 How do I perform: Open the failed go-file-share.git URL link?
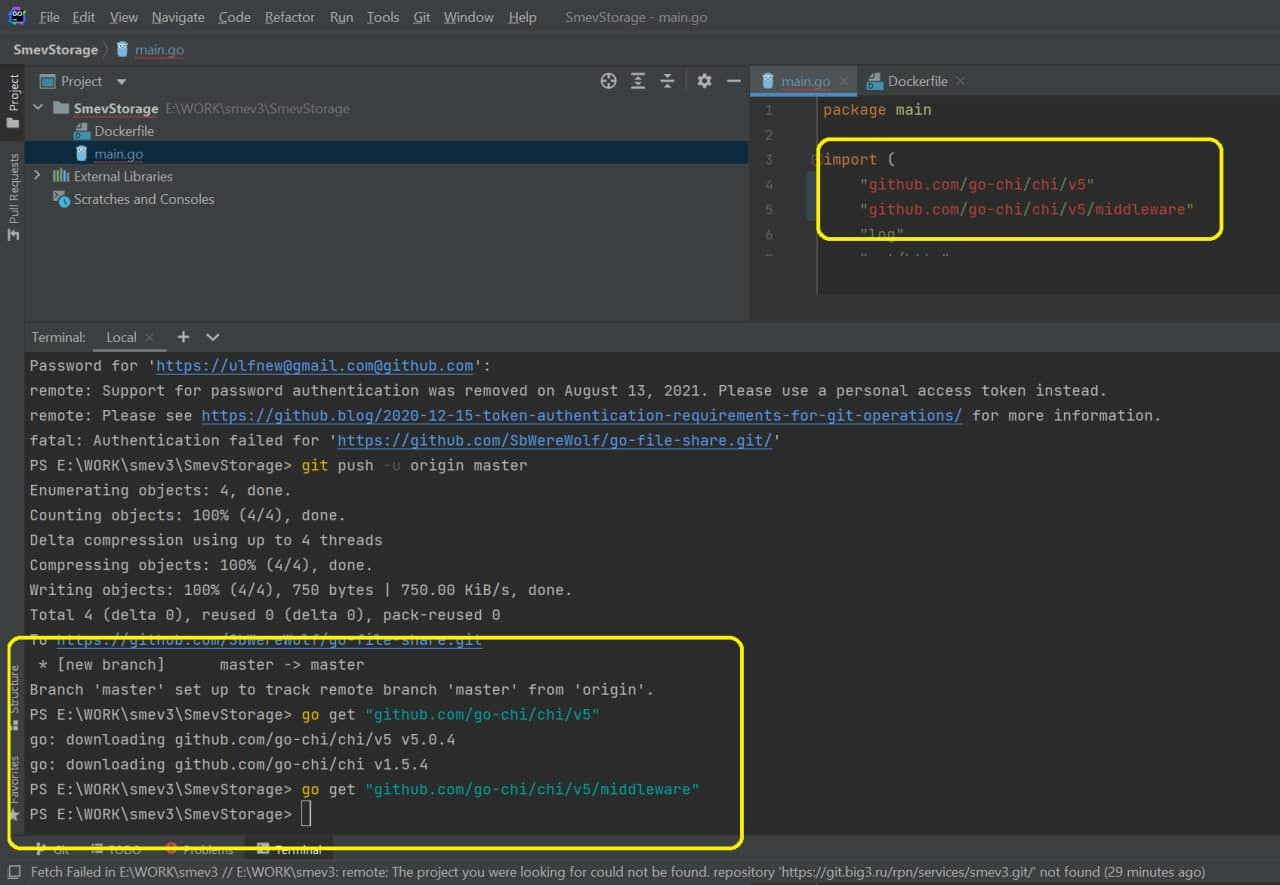[x=555, y=440]
